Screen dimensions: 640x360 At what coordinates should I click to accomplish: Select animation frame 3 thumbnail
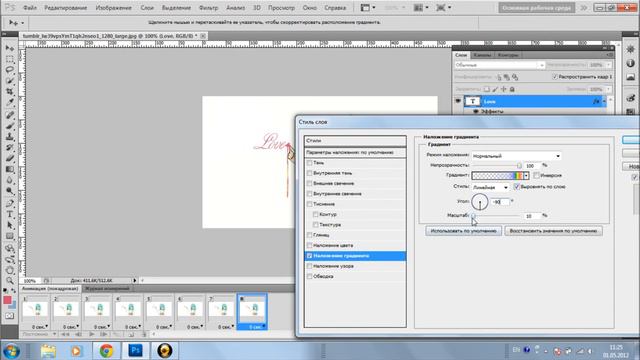click(97, 310)
